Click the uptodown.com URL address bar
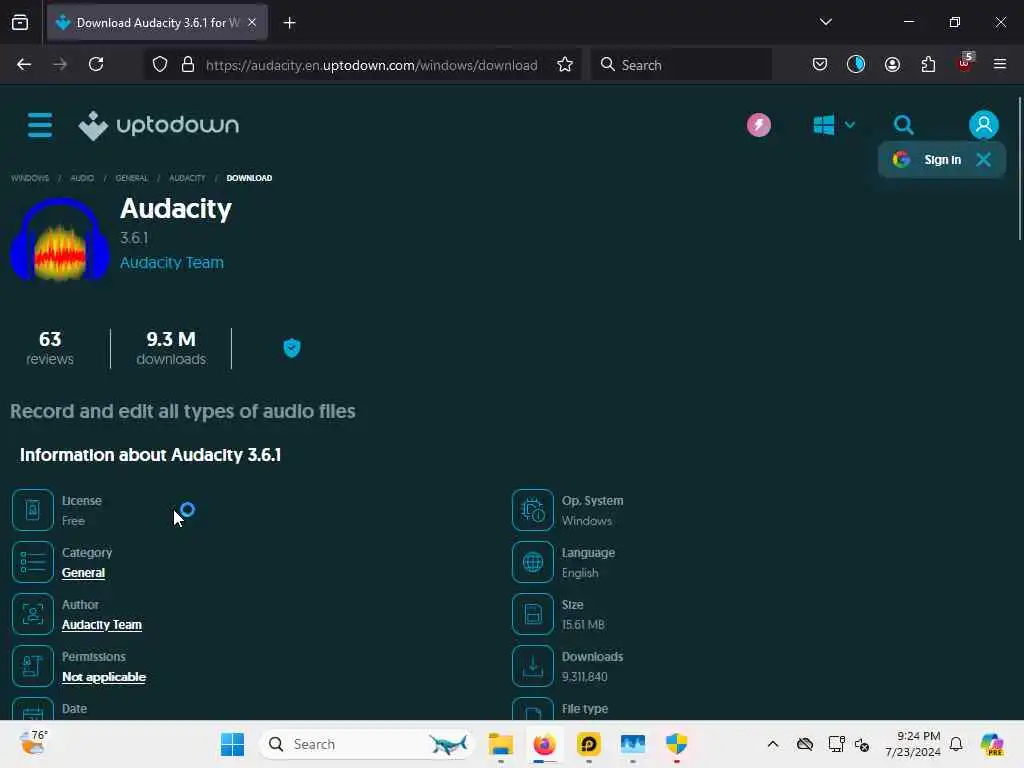The width and height of the screenshot is (1024, 768). click(x=372, y=65)
